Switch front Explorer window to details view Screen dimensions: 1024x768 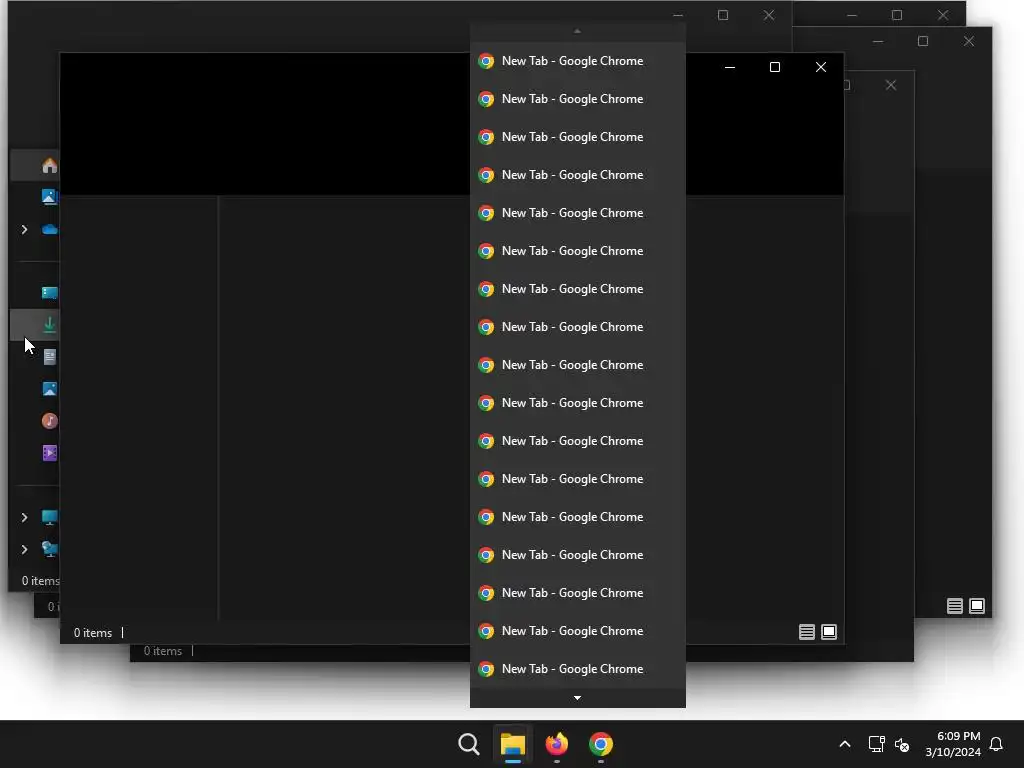[x=807, y=632]
